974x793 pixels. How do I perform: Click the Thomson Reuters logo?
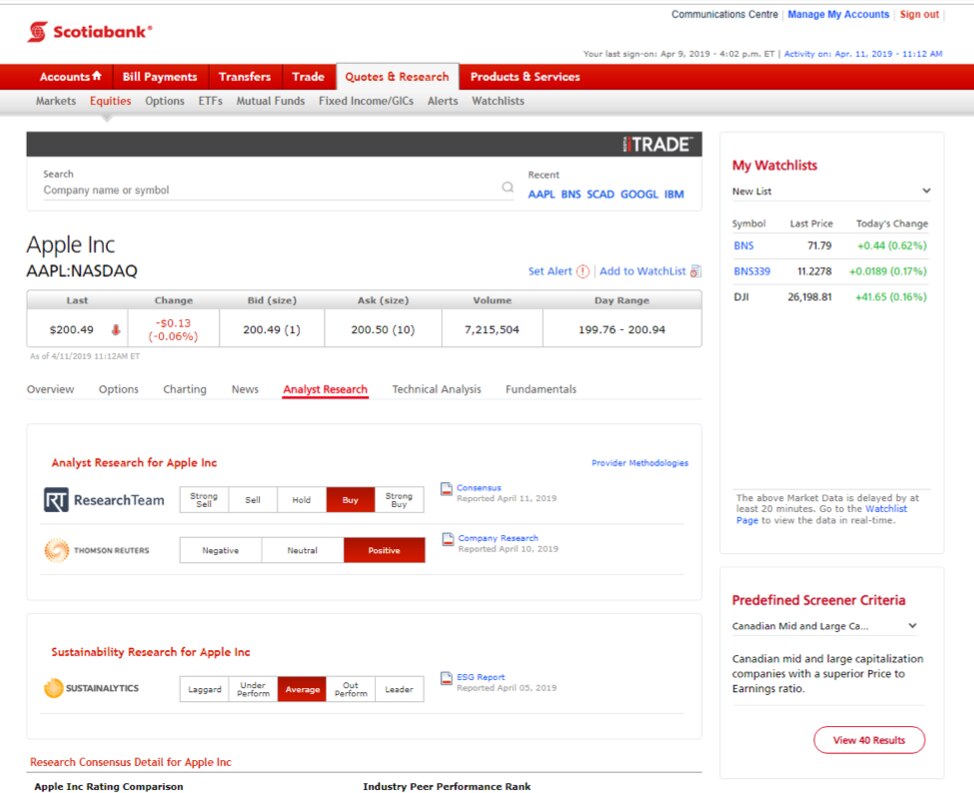(97, 550)
